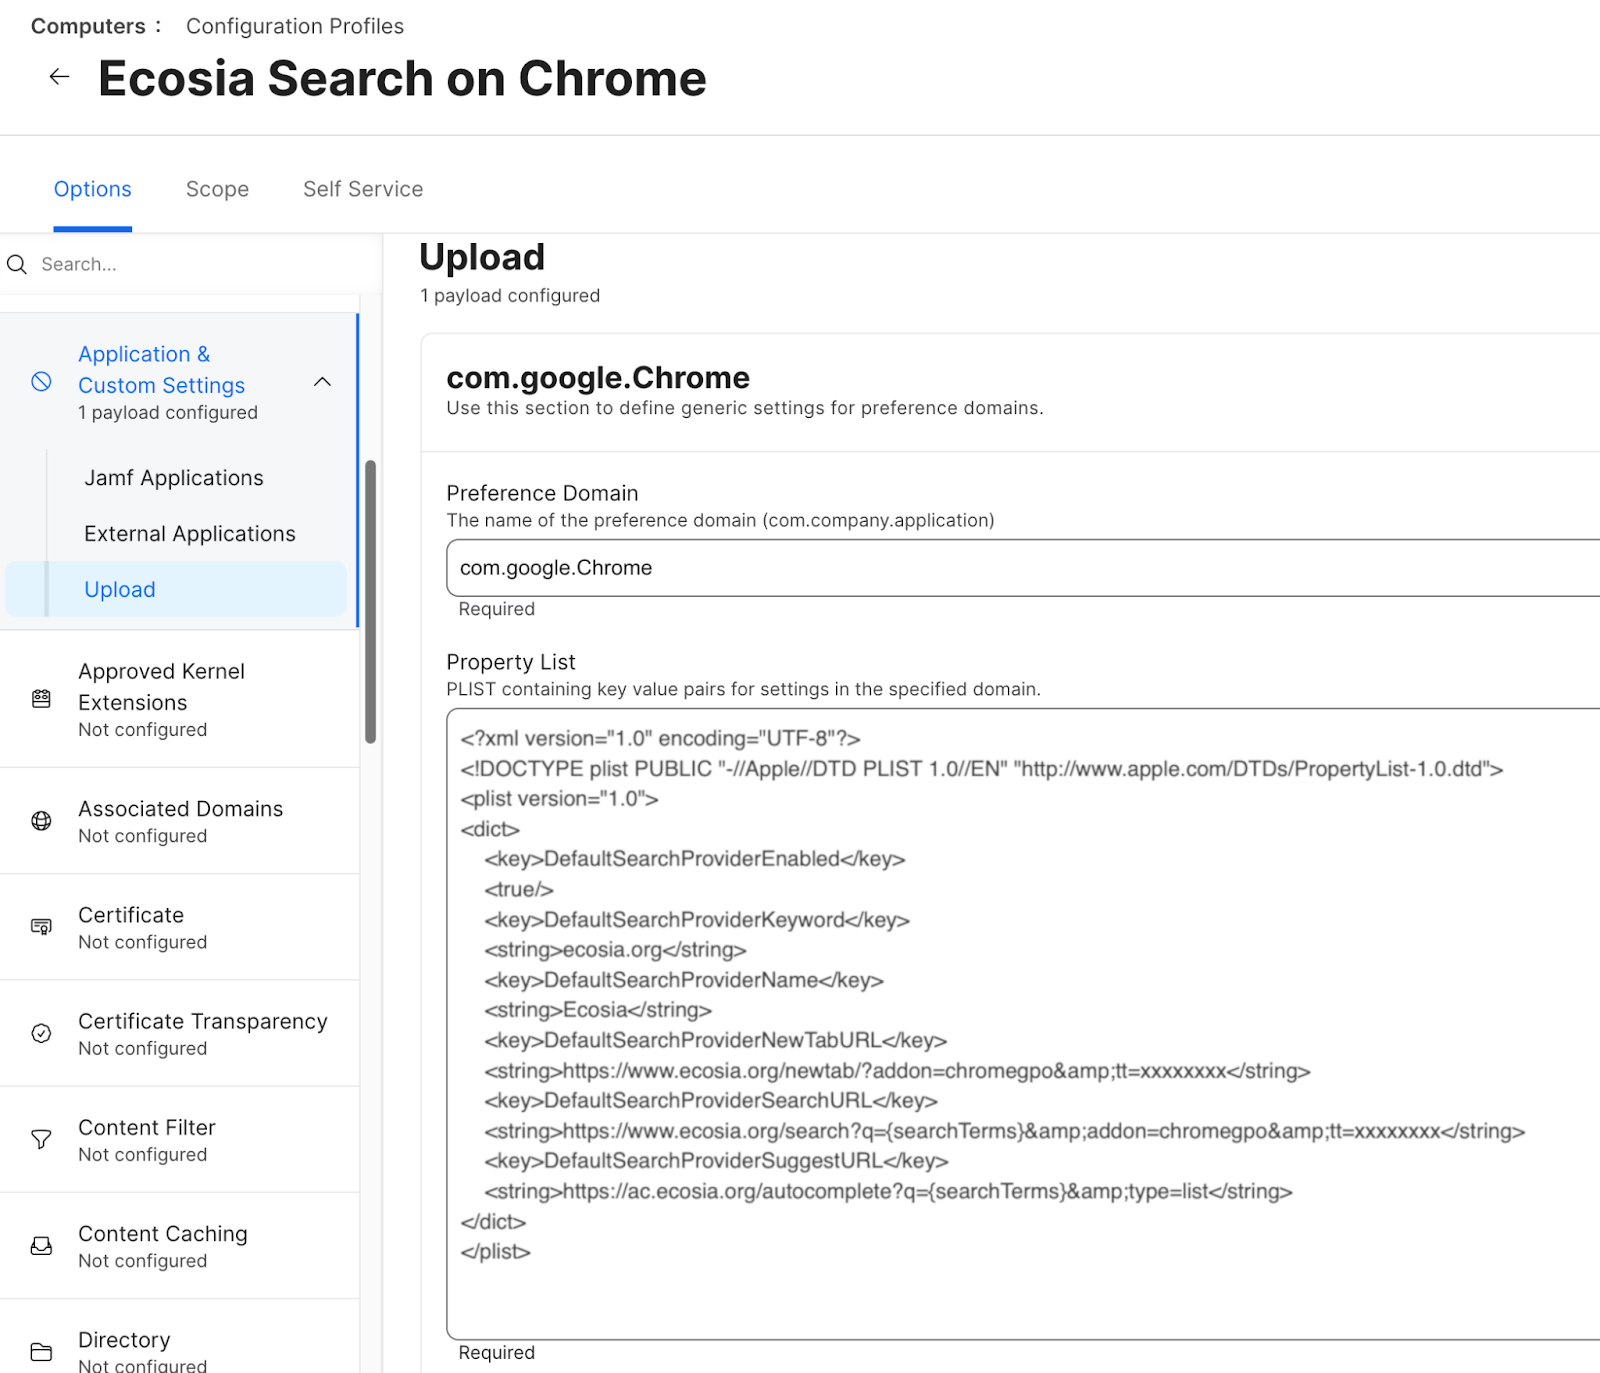Click the Computers breadcrumb
The height and width of the screenshot is (1373, 1600).
coord(88,26)
